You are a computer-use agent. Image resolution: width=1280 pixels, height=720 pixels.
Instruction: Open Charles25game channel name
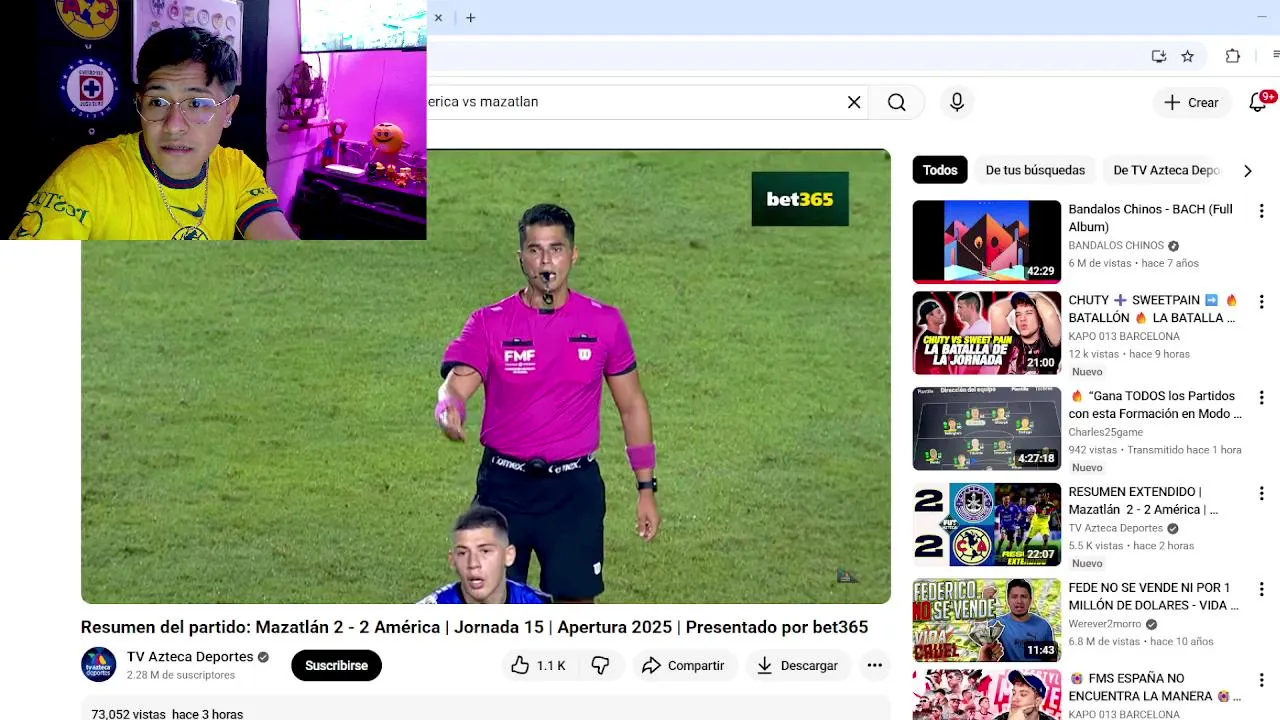[1105, 433]
